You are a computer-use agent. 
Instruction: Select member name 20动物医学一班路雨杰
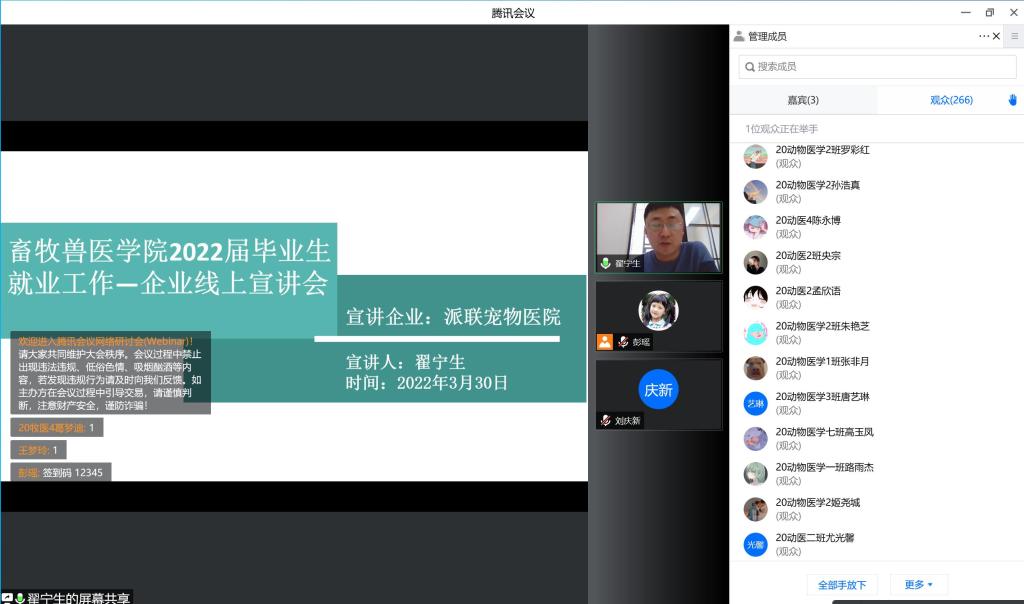[824, 467]
